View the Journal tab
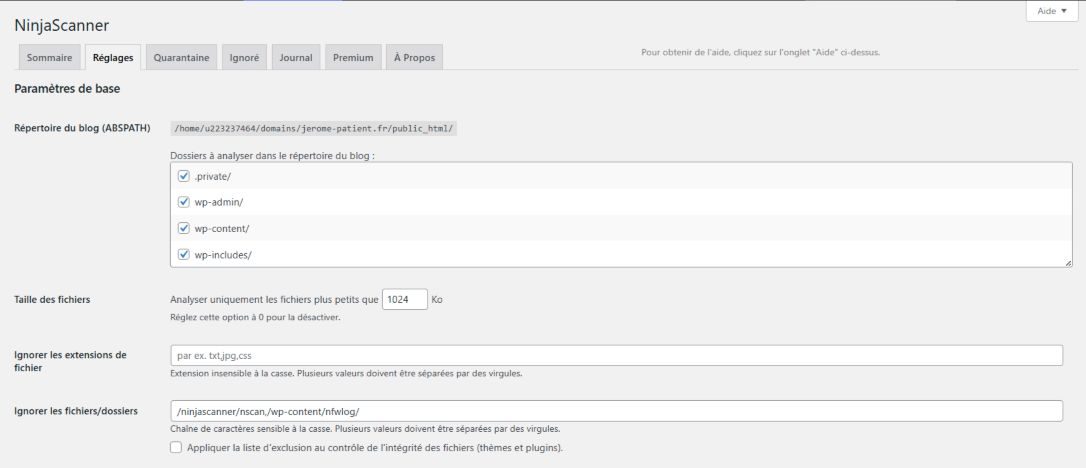Screen dimensions: 1086x468 [296, 58]
